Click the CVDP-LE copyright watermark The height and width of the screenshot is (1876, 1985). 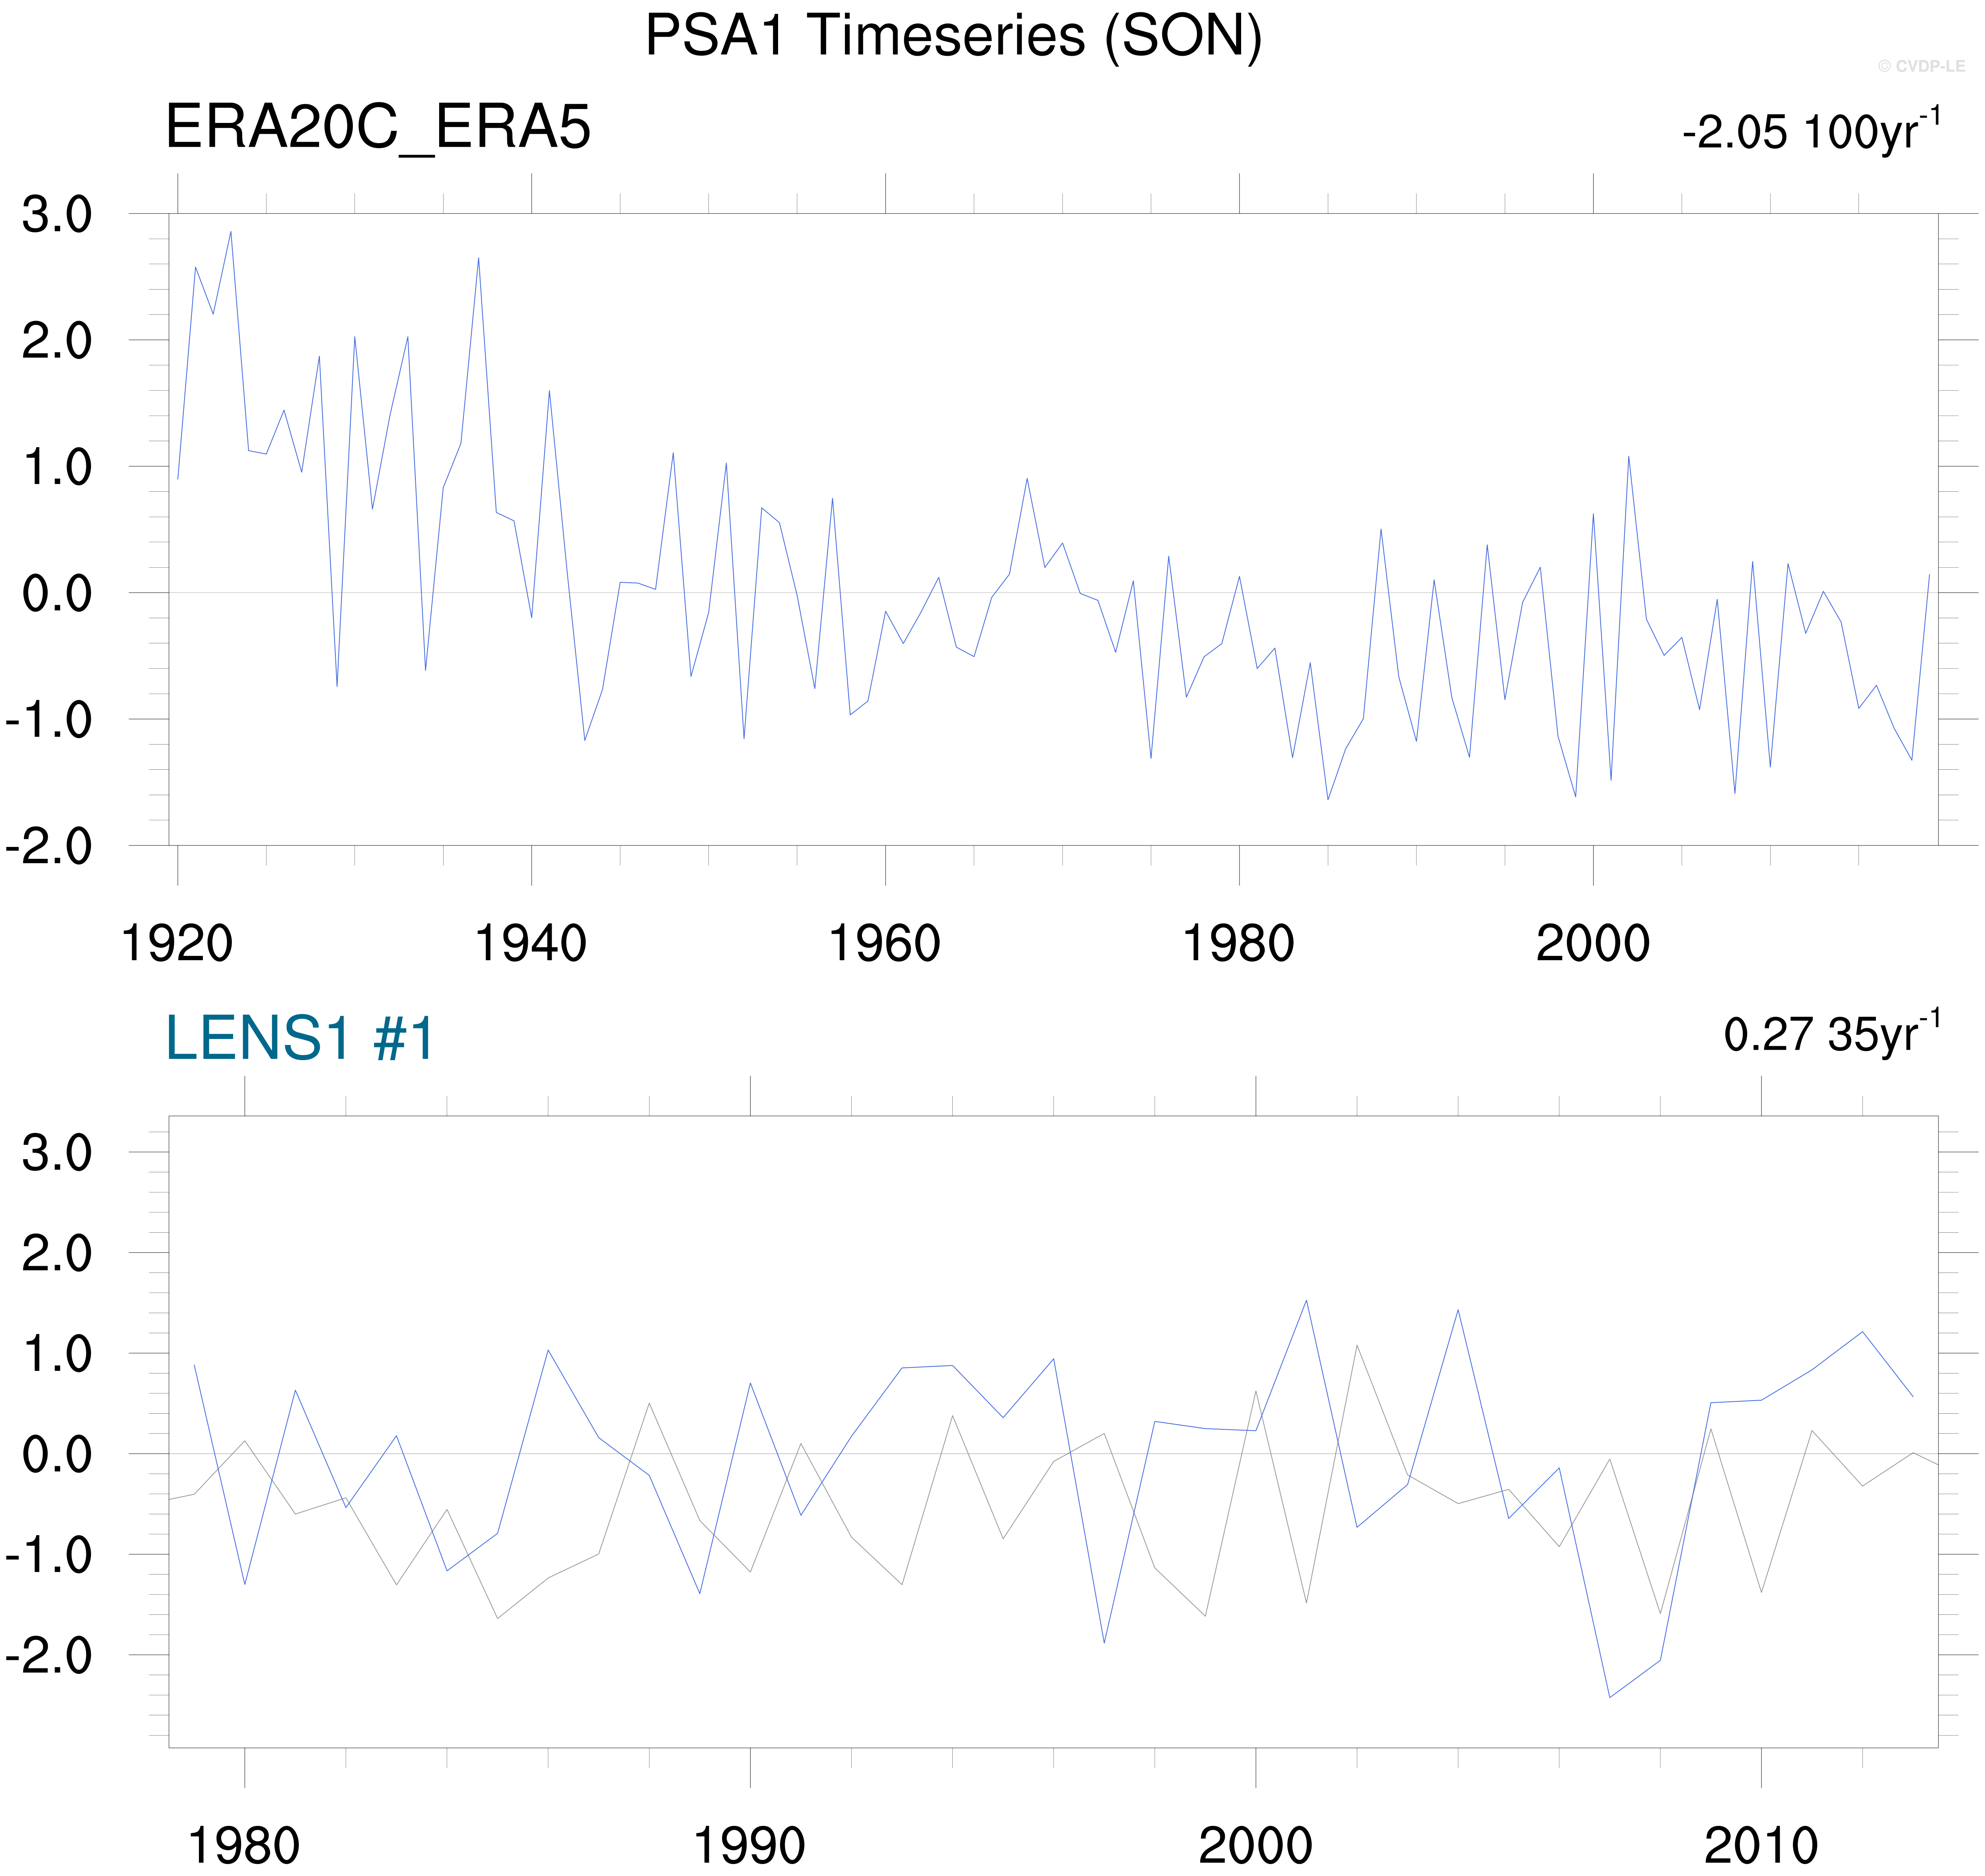1920,67
